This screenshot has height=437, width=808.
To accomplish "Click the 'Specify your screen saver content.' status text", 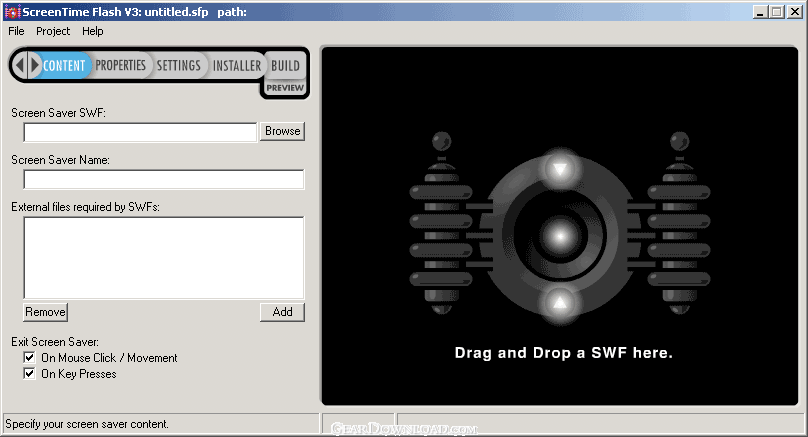I will 87,424.
